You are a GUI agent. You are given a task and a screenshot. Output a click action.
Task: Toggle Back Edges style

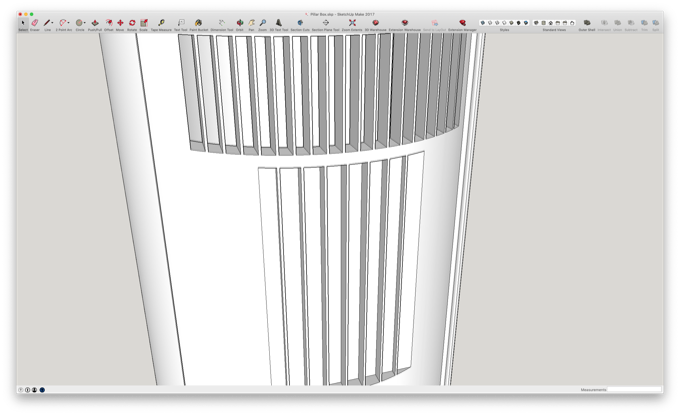(x=490, y=23)
